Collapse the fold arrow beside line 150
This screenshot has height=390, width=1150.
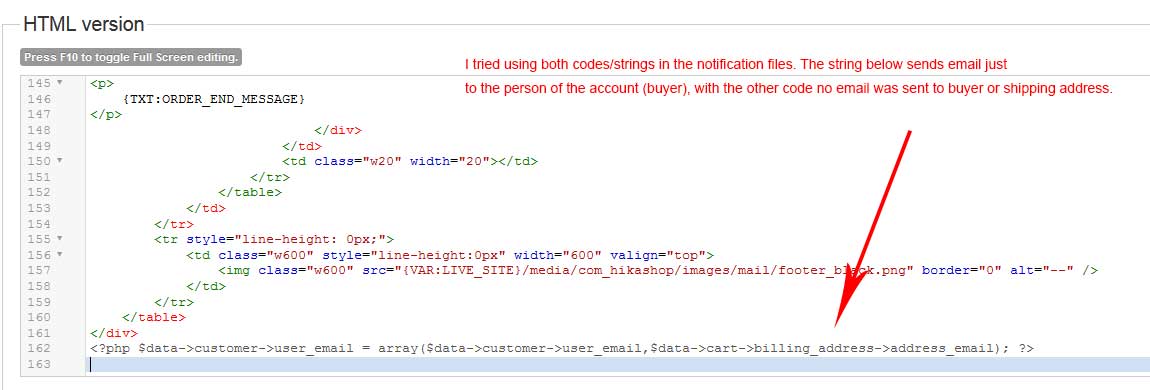60,161
